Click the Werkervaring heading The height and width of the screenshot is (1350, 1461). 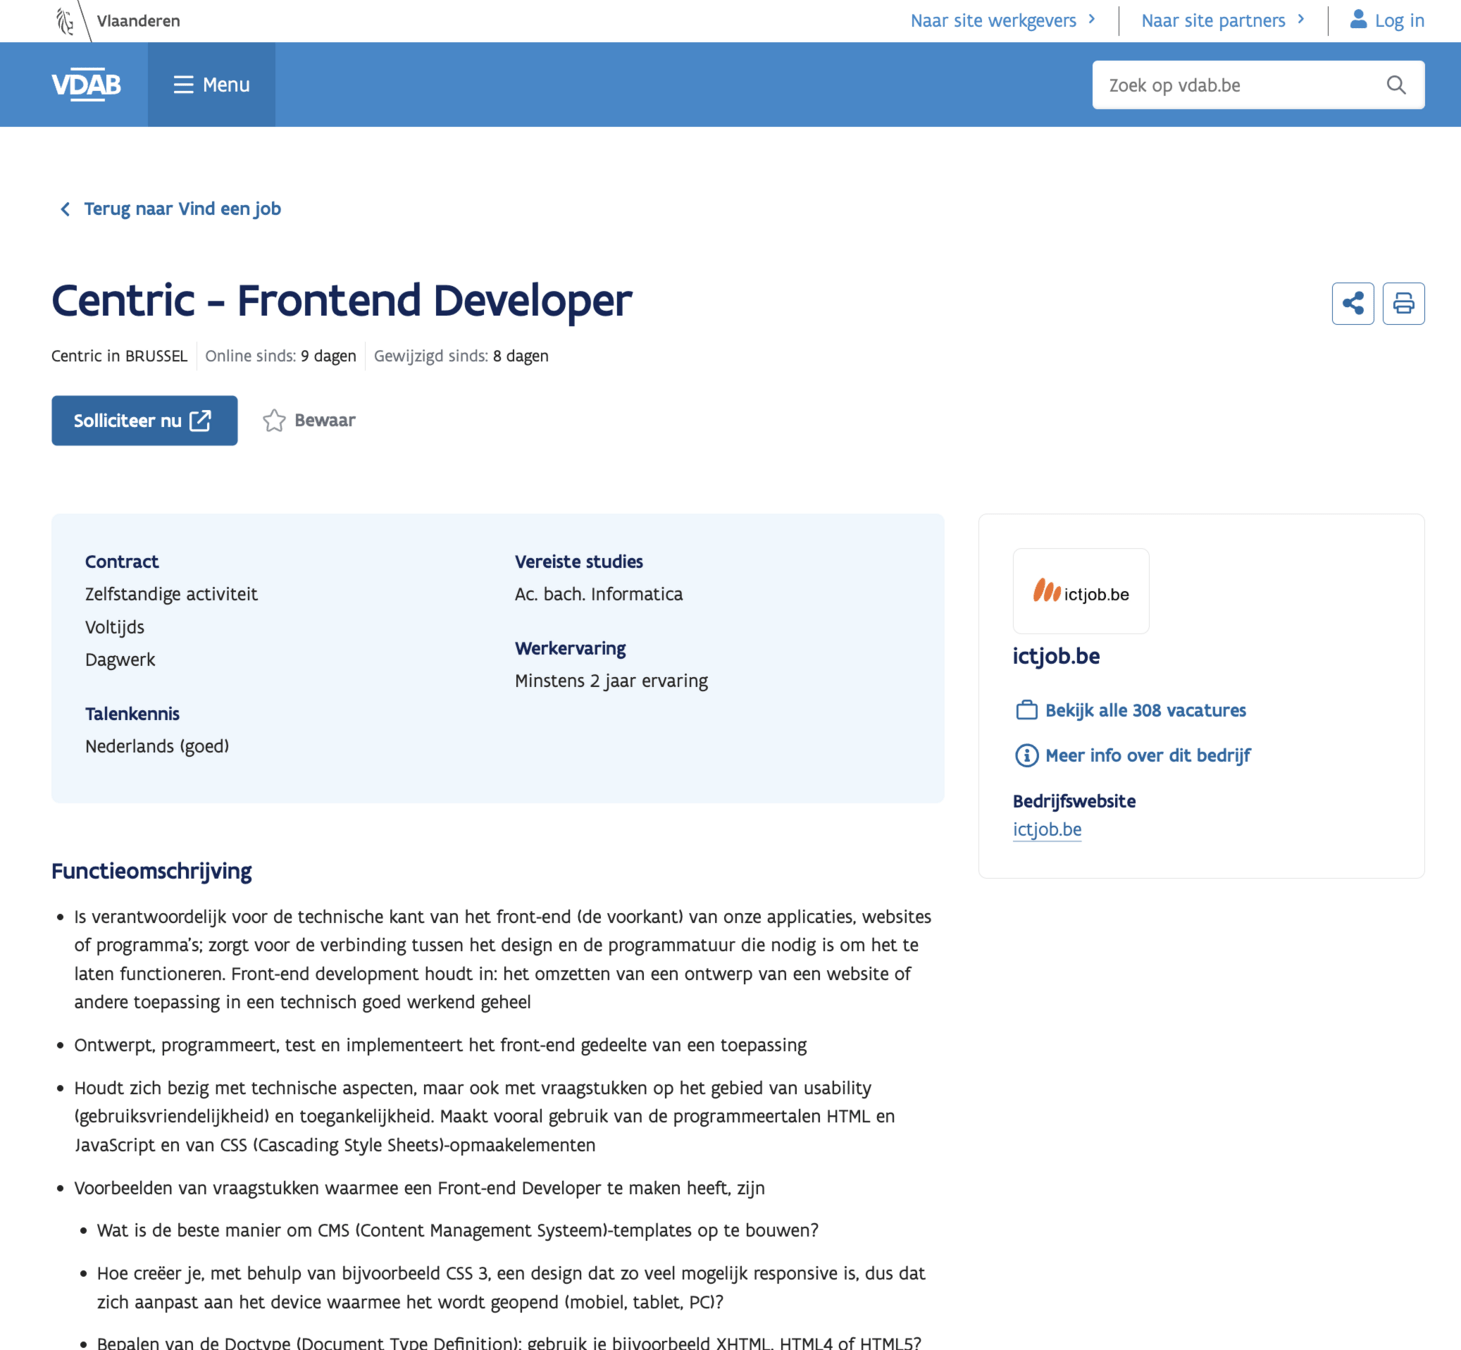pyautogui.click(x=570, y=648)
